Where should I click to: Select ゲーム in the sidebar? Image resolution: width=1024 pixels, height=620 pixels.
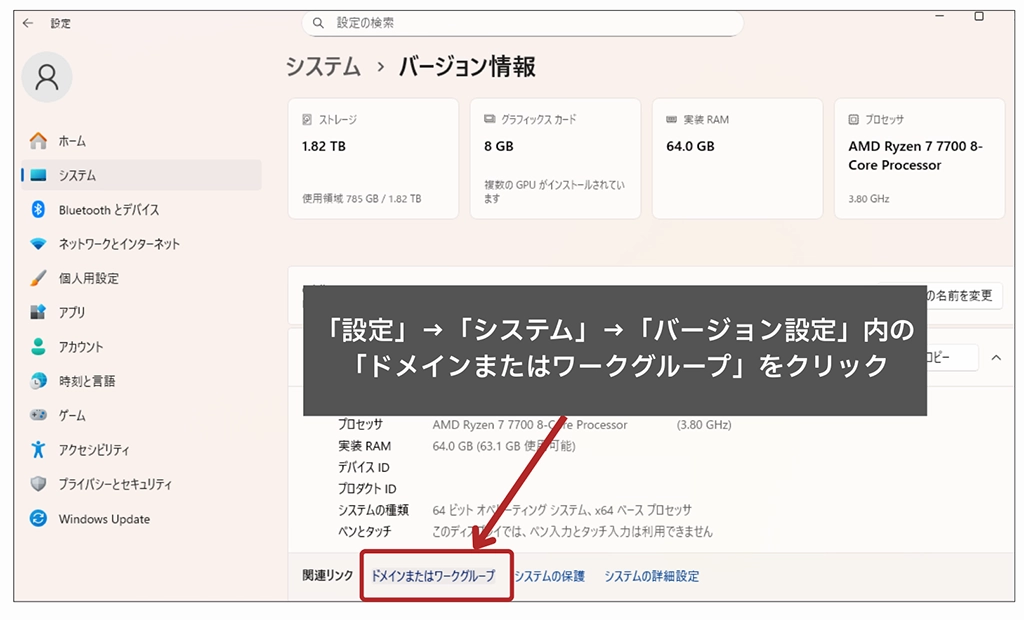(x=72, y=415)
